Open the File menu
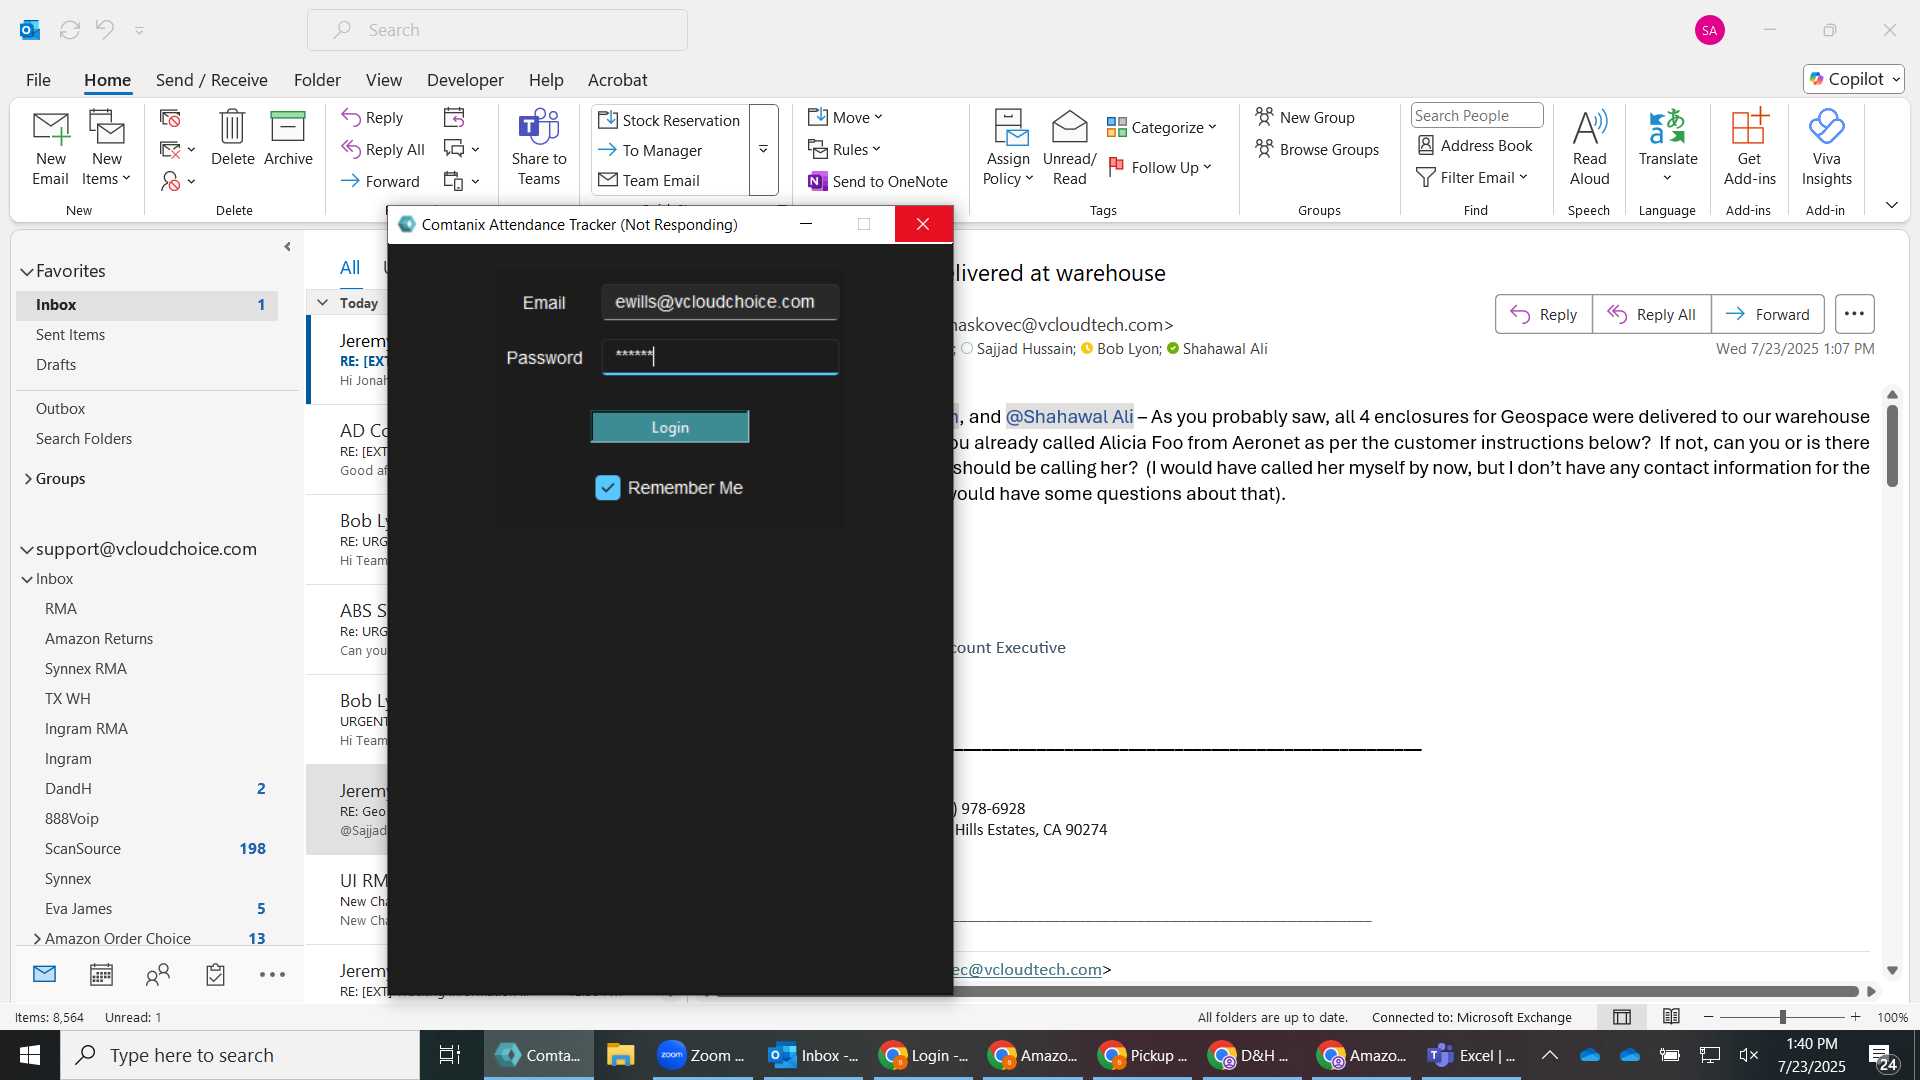Image resolution: width=1920 pixels, height=1080 pixels. pyautogui.click(x=38, y=80)
